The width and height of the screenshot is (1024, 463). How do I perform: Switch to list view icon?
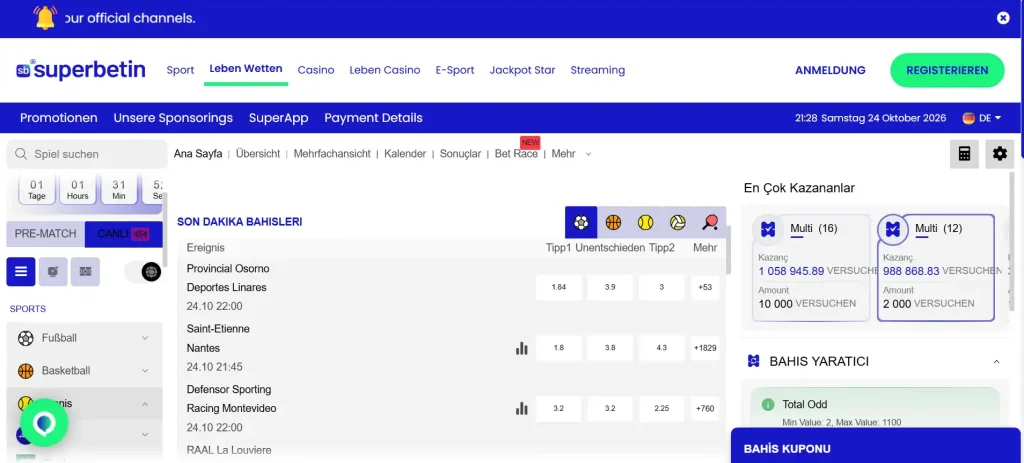click(x=21, y=272)
